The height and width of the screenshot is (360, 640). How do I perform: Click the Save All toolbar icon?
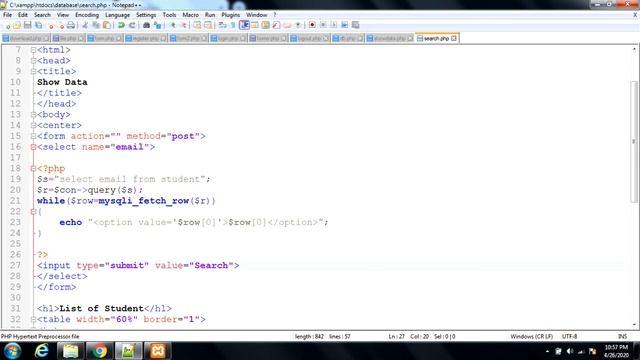coord(39,25)
